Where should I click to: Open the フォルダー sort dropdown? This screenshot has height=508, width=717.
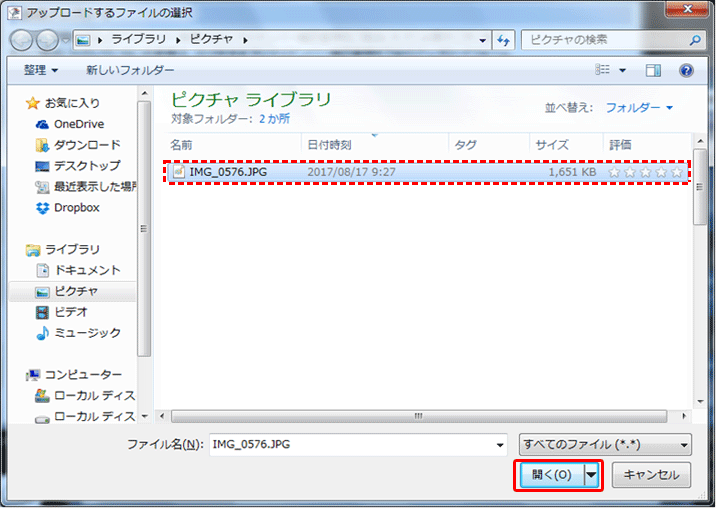[639, 108]
